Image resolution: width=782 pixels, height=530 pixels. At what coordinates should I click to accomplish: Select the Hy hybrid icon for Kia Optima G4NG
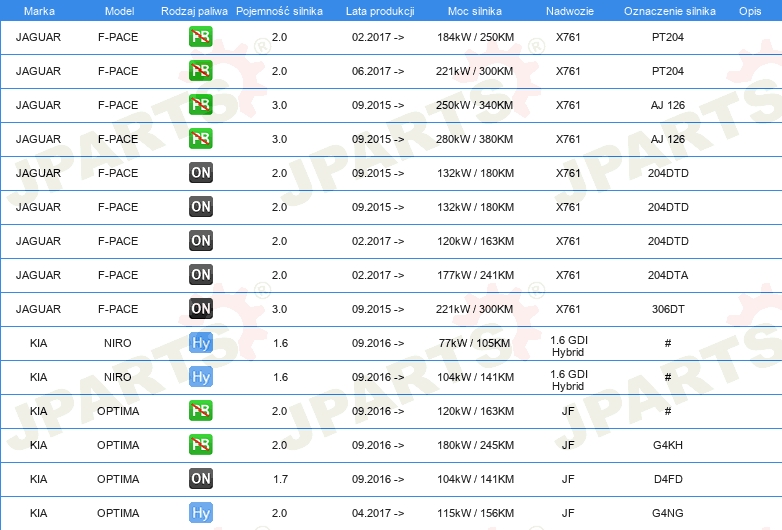(x=201, y=513)
